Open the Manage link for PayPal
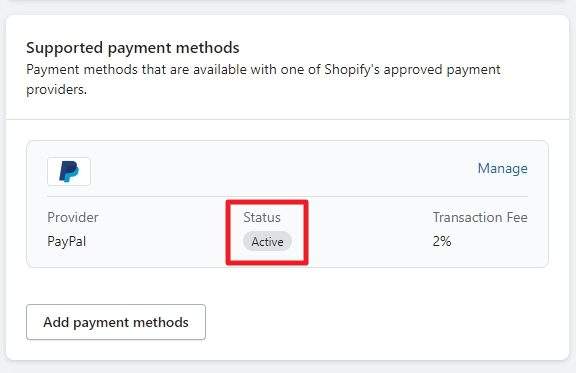This screenshot has height=373, width=576. pyautogui.click(x=502, y=168)
